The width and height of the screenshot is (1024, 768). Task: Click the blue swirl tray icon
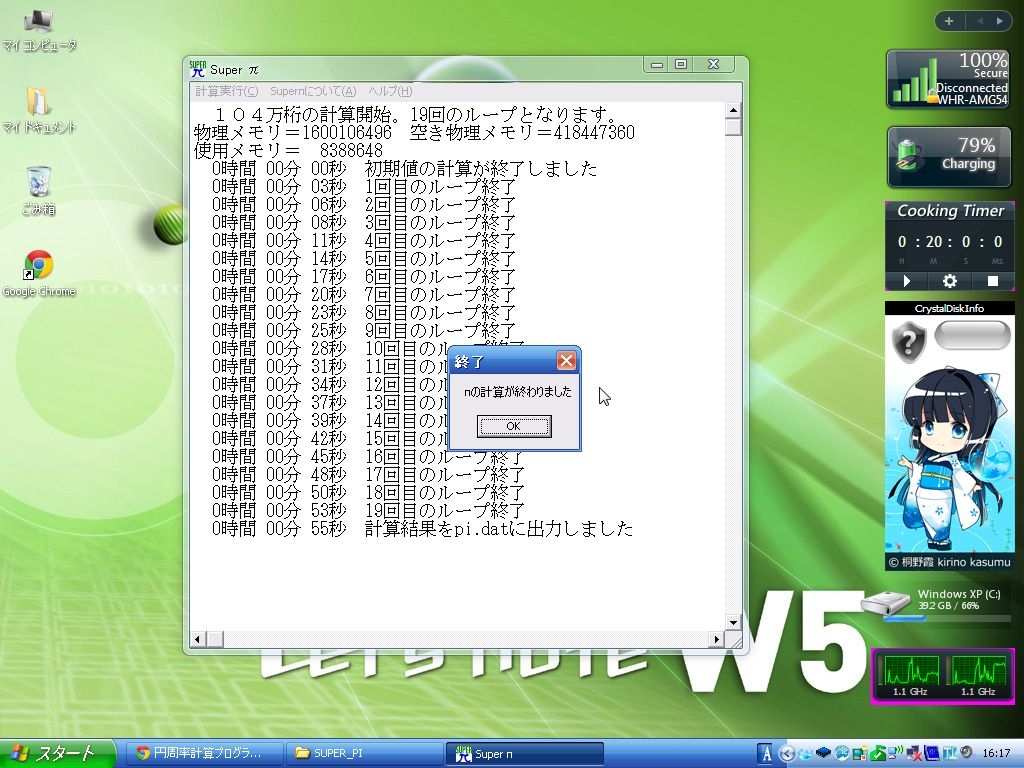click(842, 753)
